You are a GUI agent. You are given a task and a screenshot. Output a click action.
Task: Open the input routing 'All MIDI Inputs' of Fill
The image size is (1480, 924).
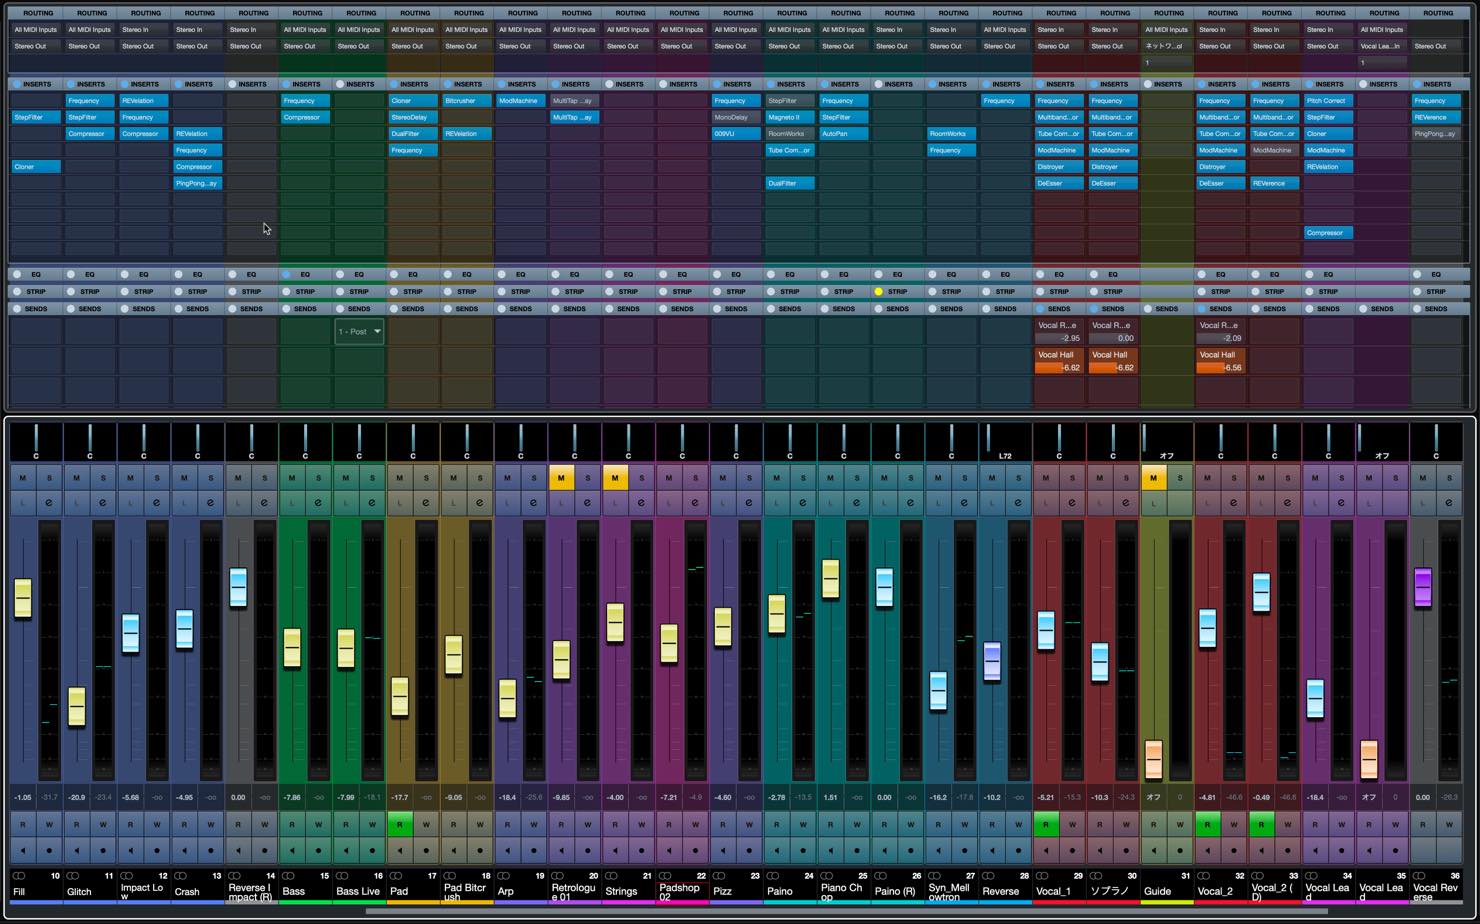click(36, 30)
